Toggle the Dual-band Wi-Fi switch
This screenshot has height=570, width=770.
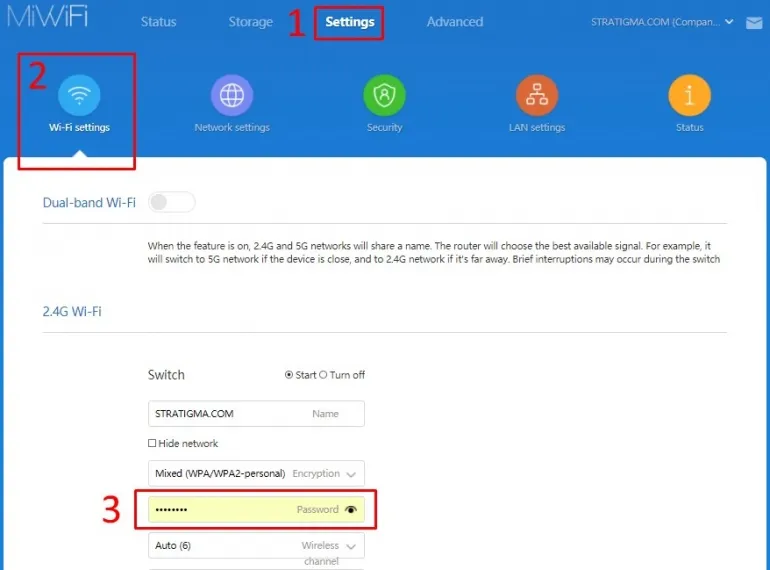pos(171,203)
